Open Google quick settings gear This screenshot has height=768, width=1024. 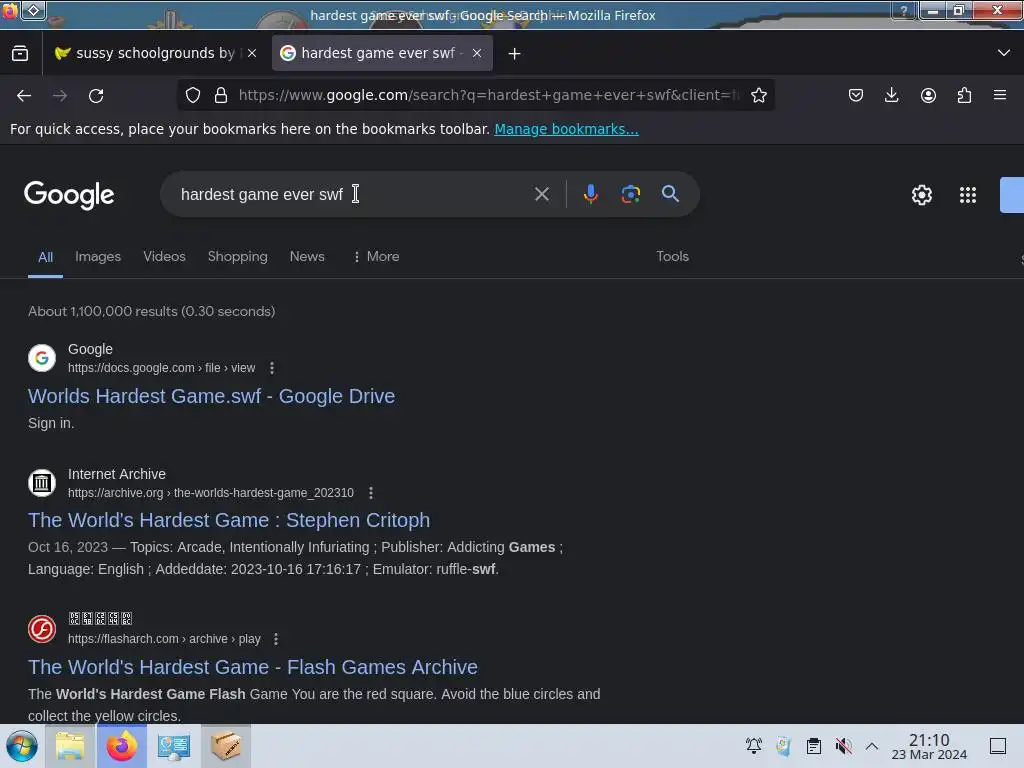[x=921, y=195]
